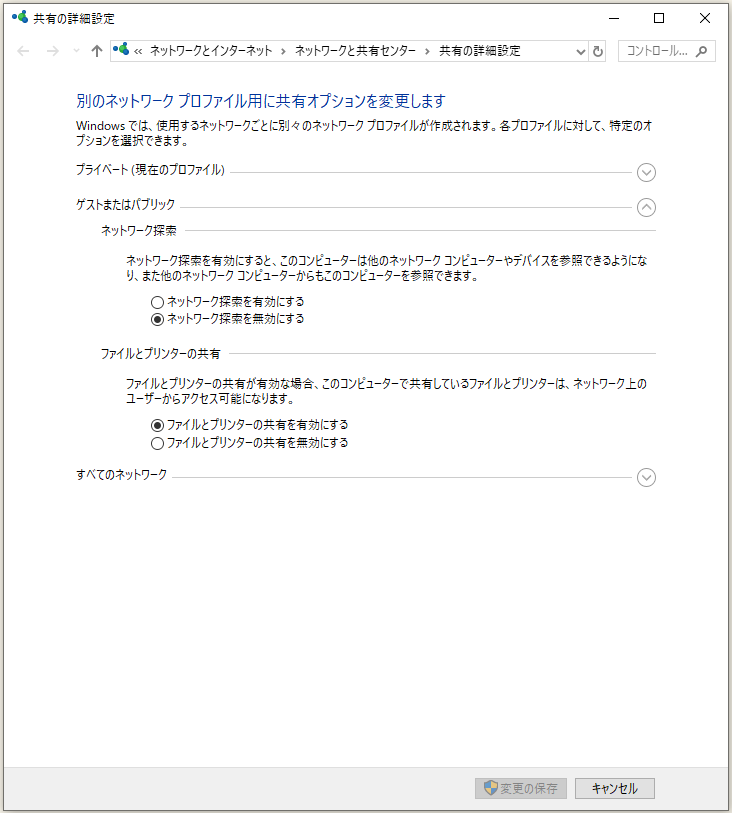Select ファイルとプリンターの共有を無効にする
732x813 pixels.
[249, 443]
